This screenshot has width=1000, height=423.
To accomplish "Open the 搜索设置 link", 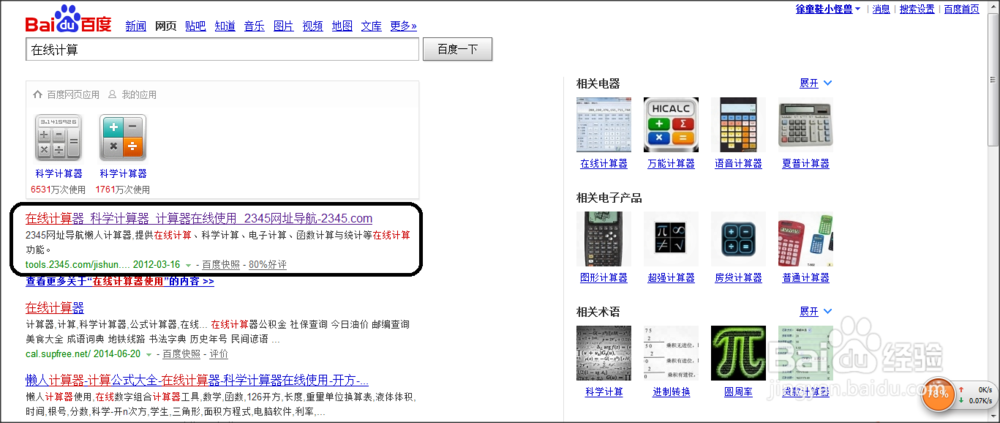I will click(916, 9).
